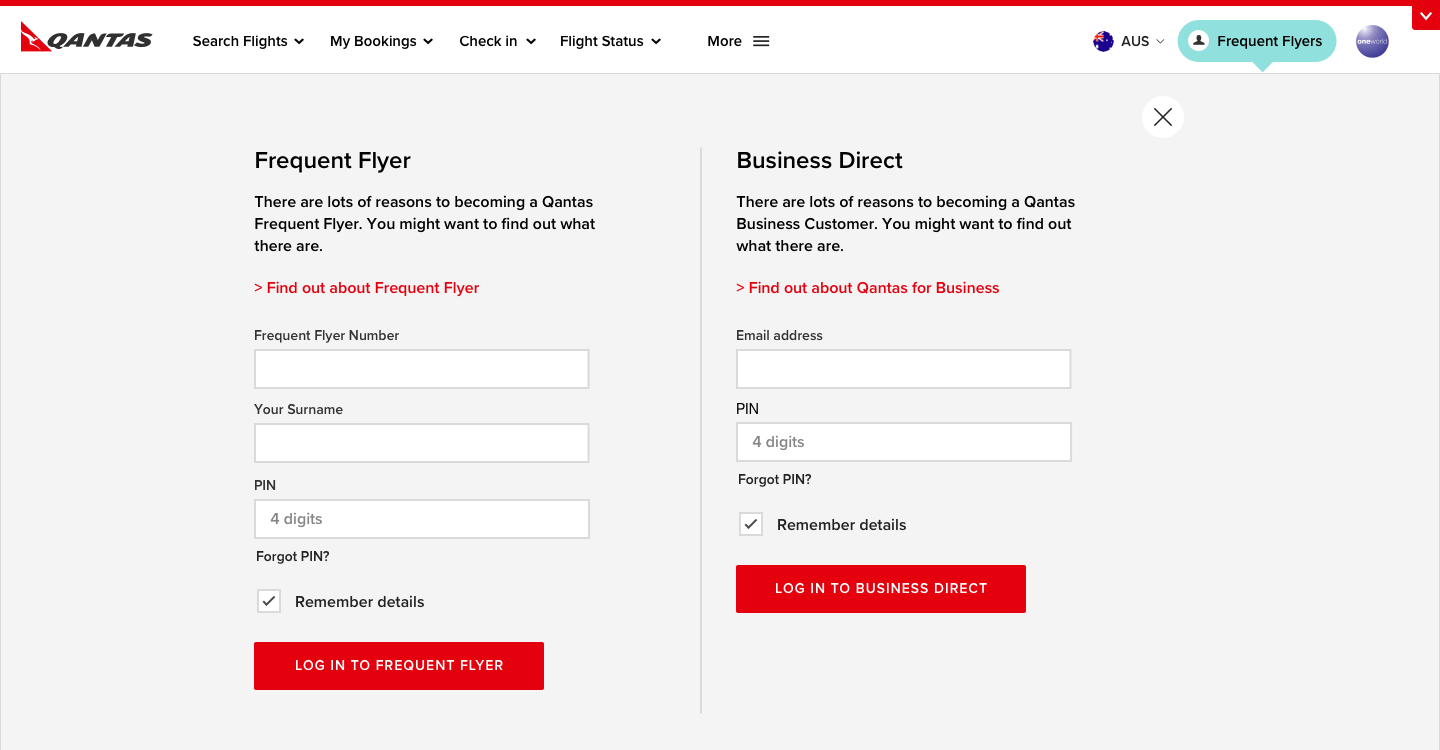The width and height of the screenshot is (1440, 750).
Task: Open the More hamburger menu
Action: point(738,41)
